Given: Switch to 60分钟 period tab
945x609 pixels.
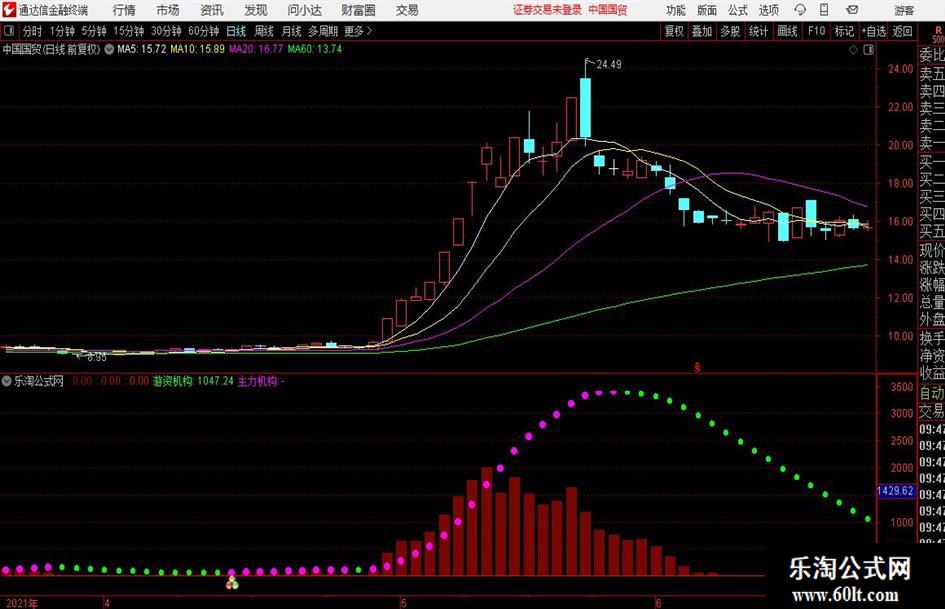Looking at the screenshot, I should (203, 31).
